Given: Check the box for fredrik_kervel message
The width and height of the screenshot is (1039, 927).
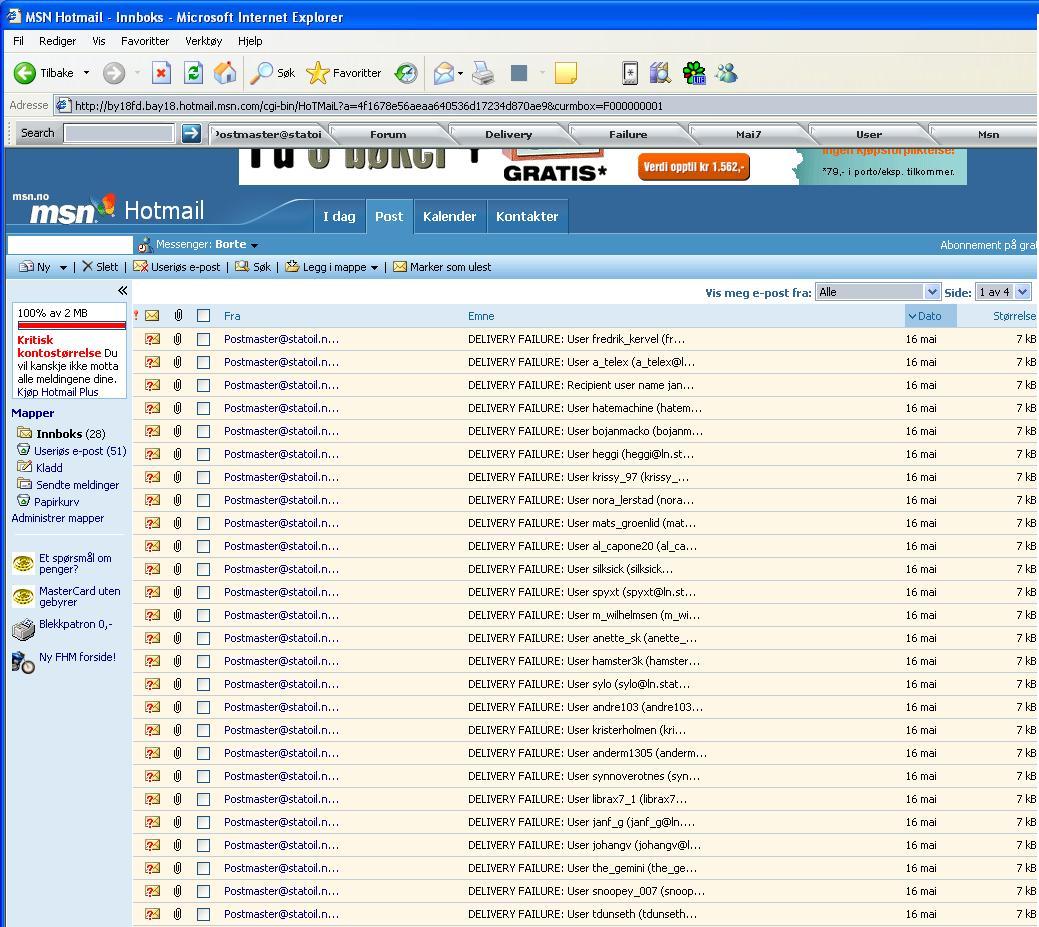Looking at the screenshot, I should click(x=203, y=339).
